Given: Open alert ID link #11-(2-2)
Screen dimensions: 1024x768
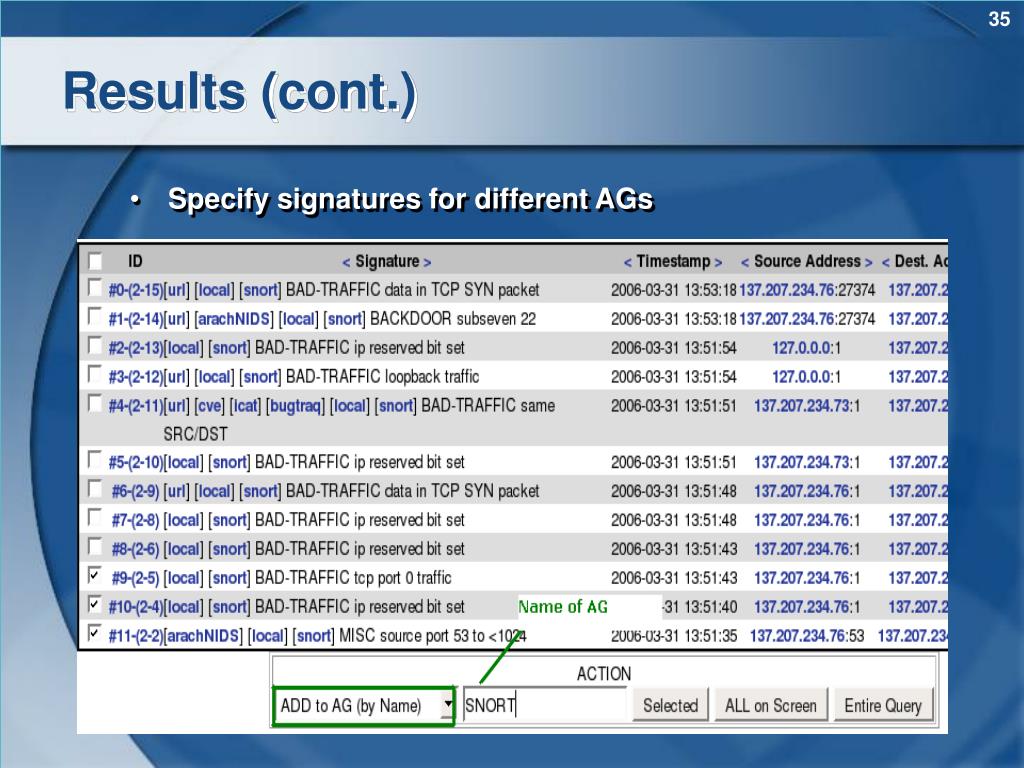Looking at the screenshot, I should [x=136, y=635].
